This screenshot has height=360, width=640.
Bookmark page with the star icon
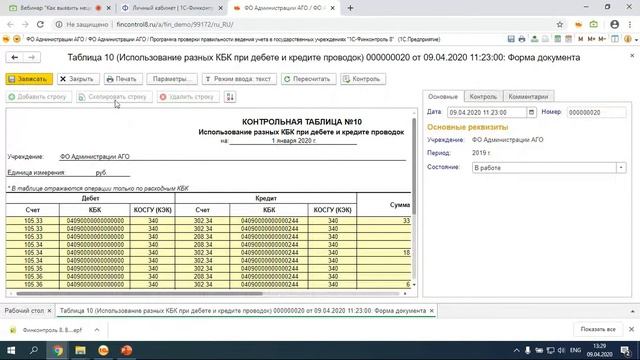(x=560, y=24)
